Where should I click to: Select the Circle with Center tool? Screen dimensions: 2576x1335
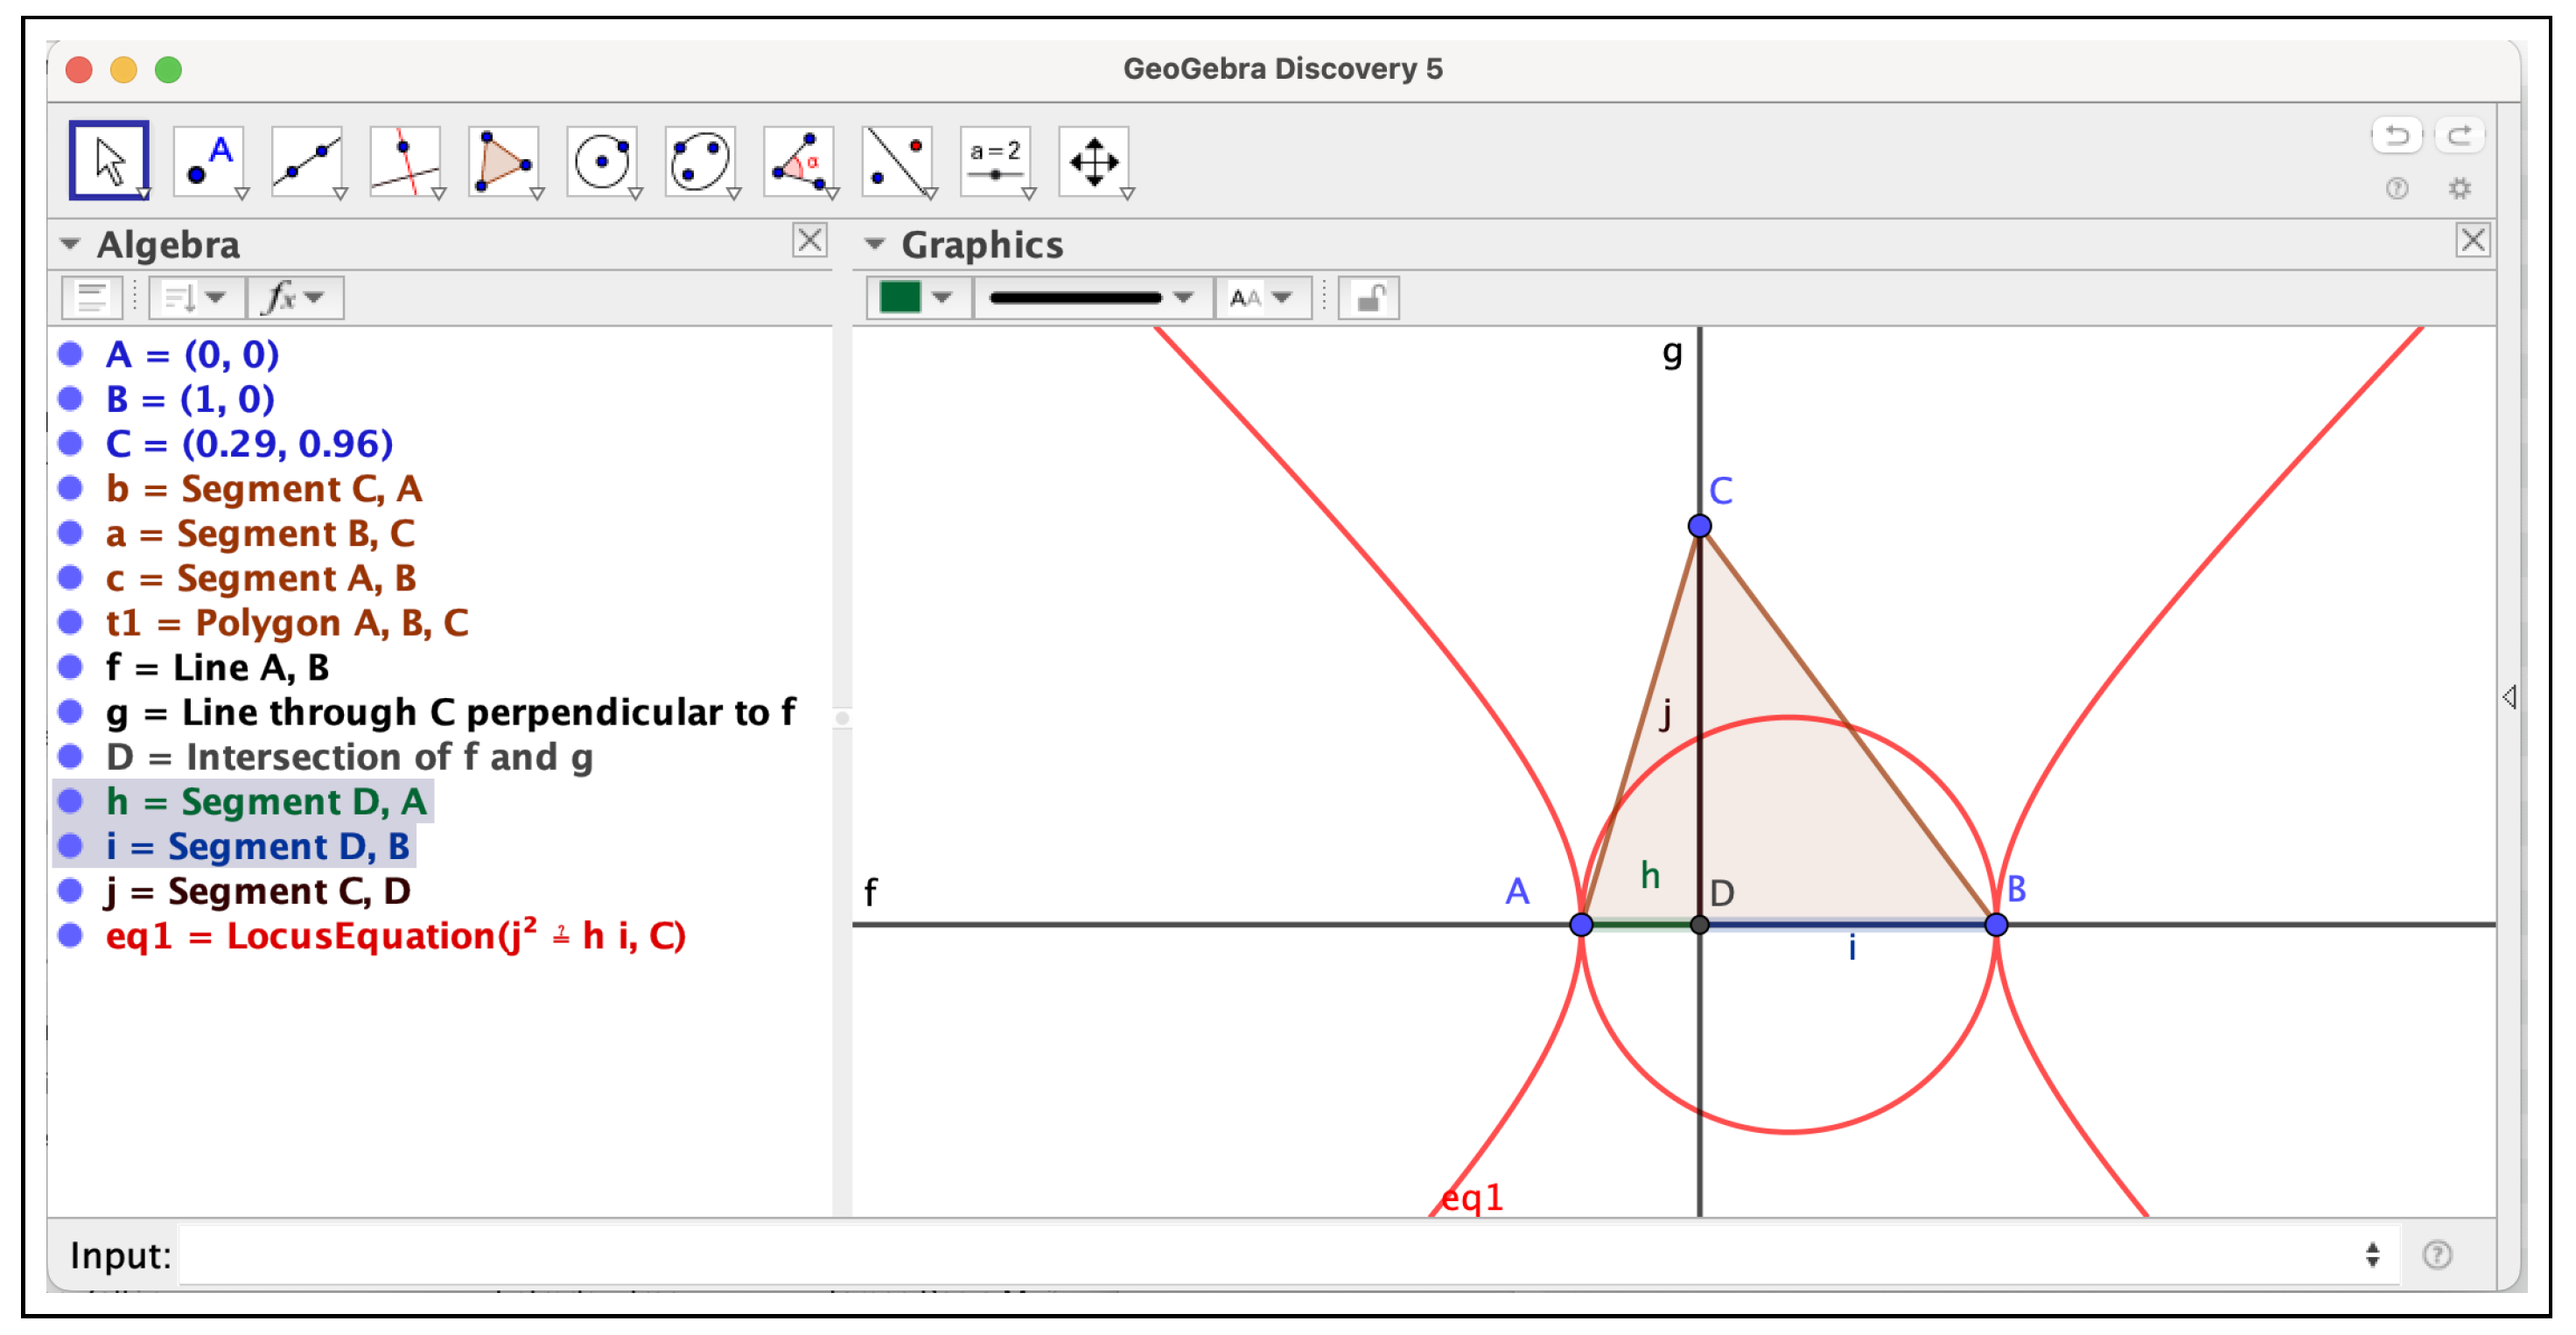click(x=601, y=161)
